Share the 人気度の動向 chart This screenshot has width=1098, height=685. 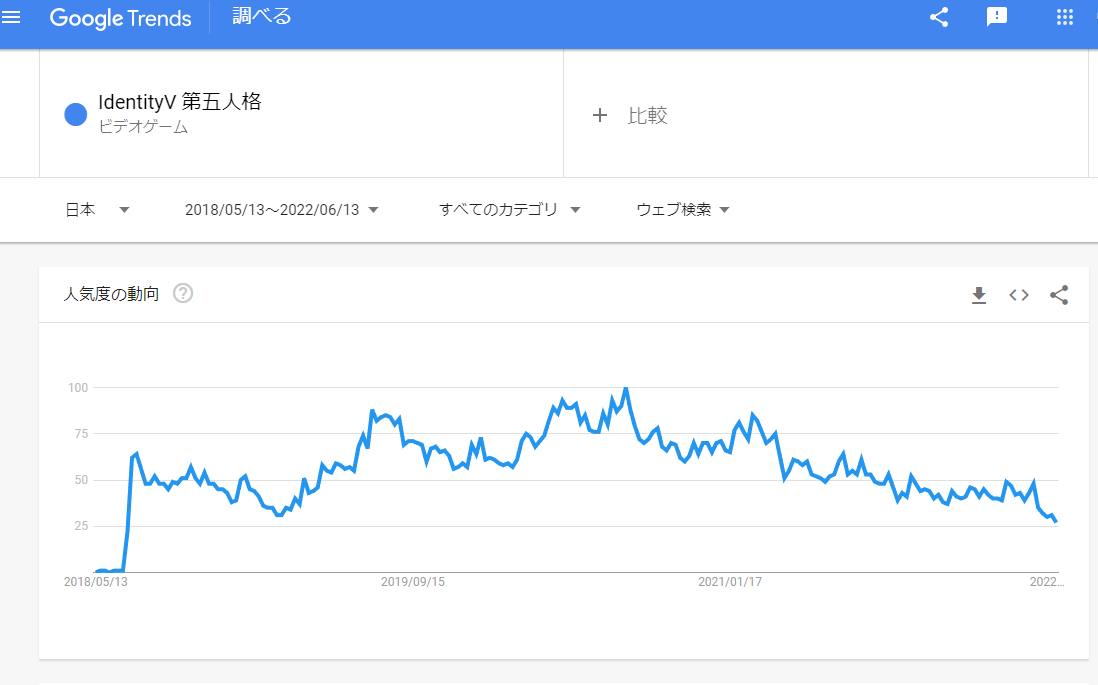(1059, 294)
